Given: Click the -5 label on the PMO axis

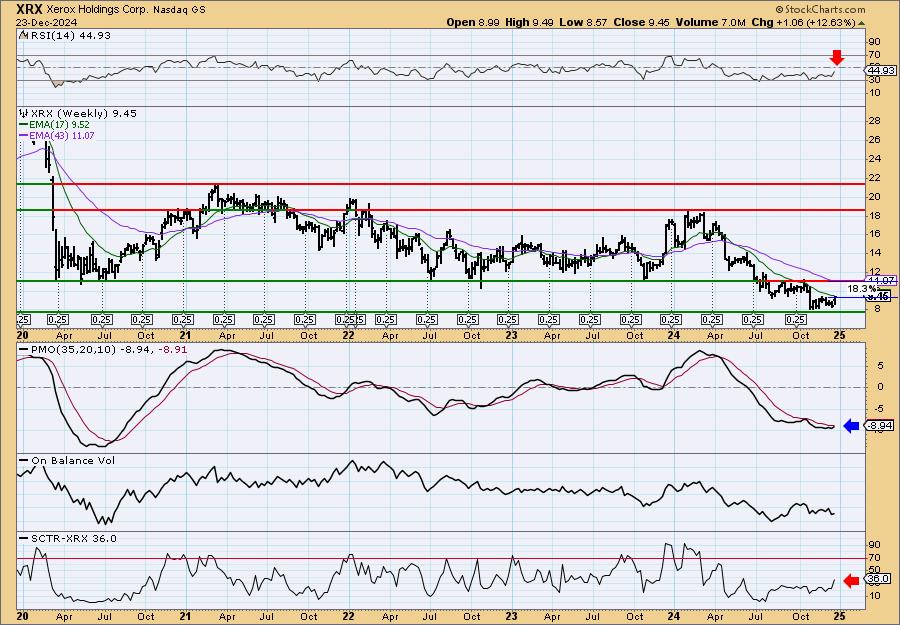Looking at the screenshot, I should 878,409.
